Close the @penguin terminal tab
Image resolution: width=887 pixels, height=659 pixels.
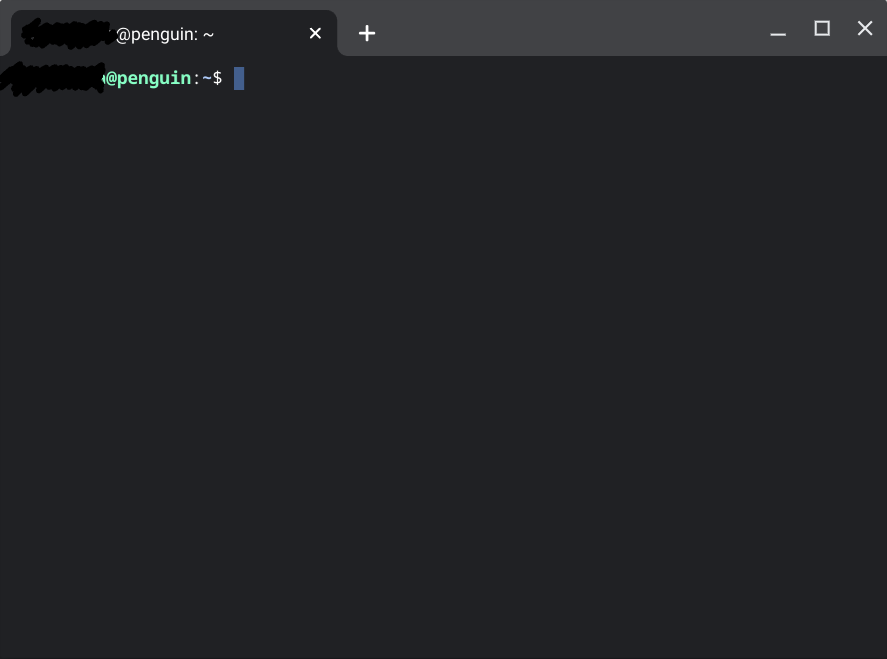coord(315,33)
